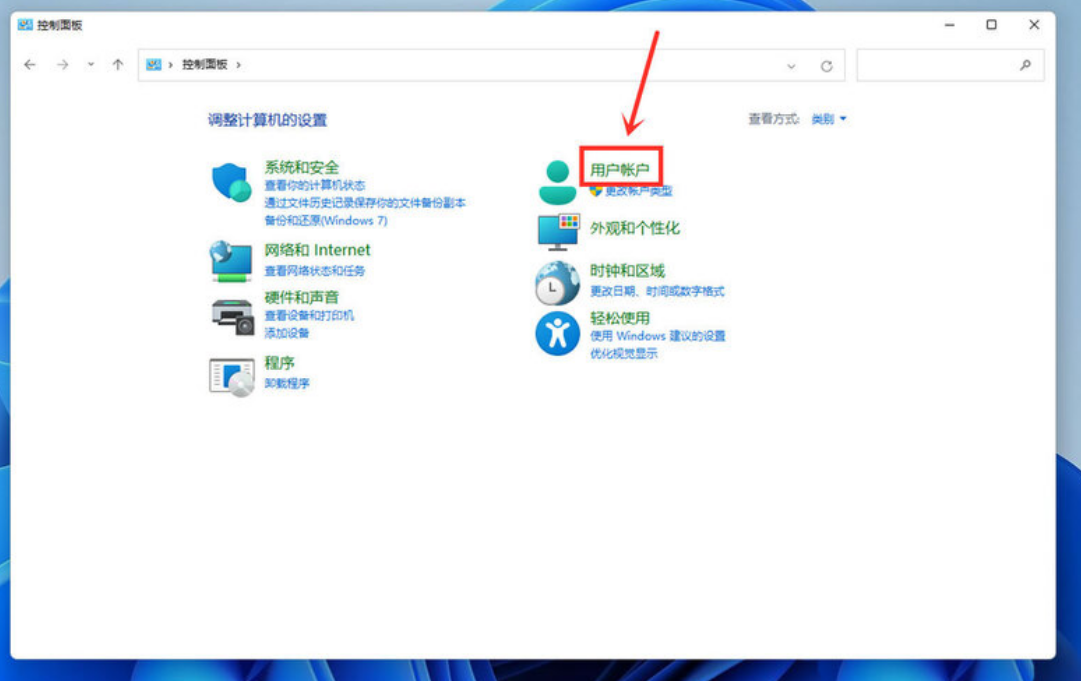1081x681 pixels.
Task: Click 查看设备和打印机 link
Action: [310, 316]
